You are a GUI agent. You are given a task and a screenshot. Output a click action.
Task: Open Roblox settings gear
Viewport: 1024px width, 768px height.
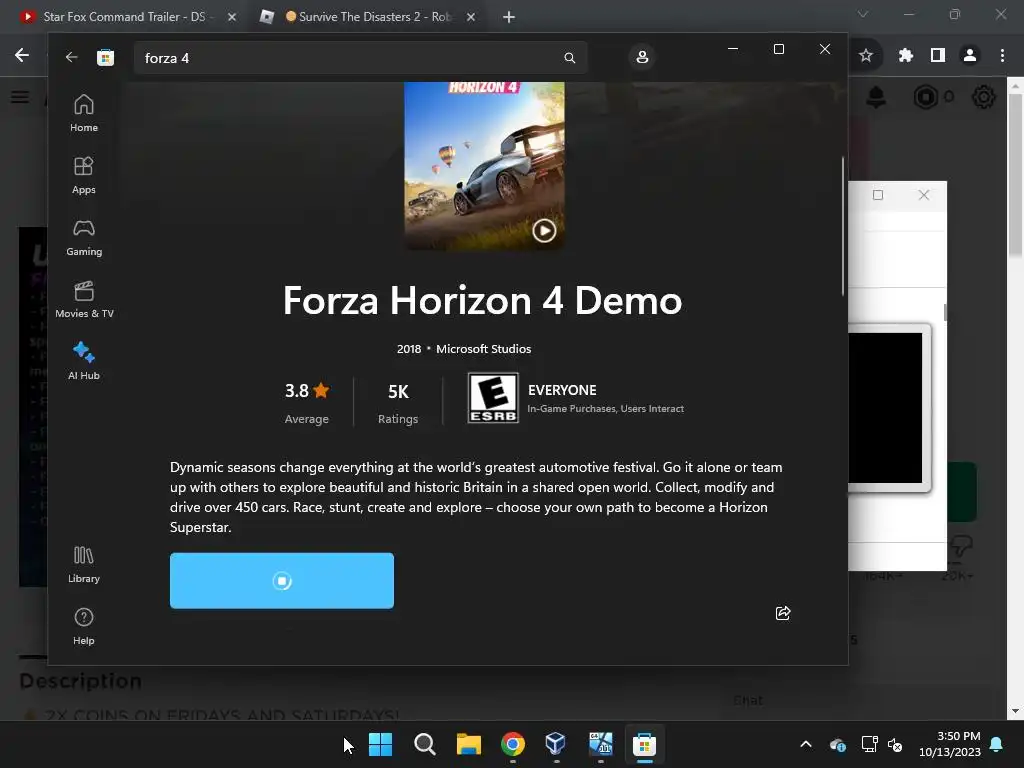(x=984, y=97)
